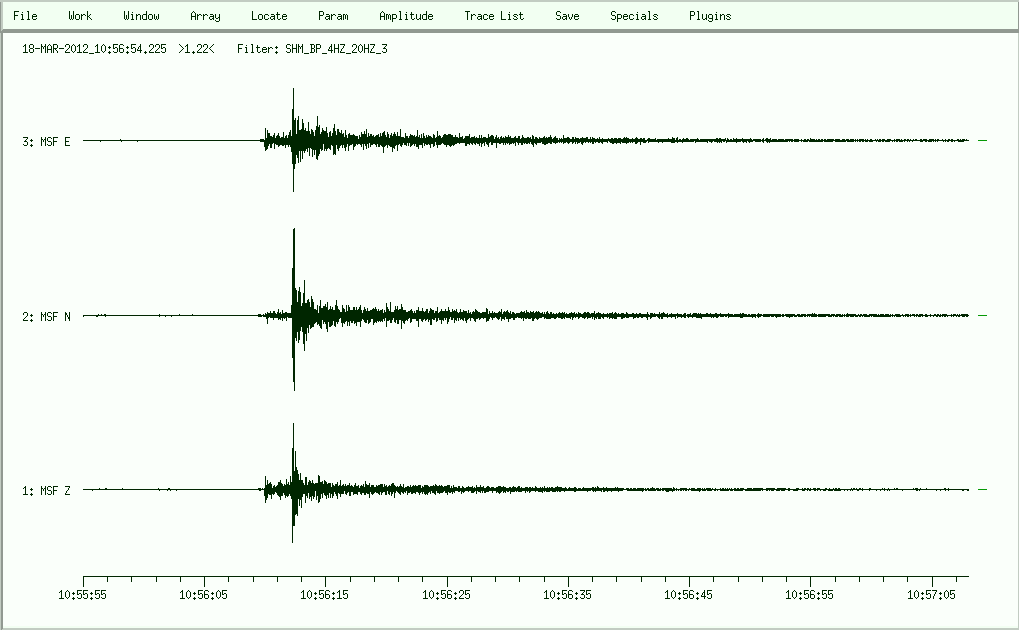Select the Param menu
The image size is (1019, 630).
pyautogui.click(x=333, y=16)
